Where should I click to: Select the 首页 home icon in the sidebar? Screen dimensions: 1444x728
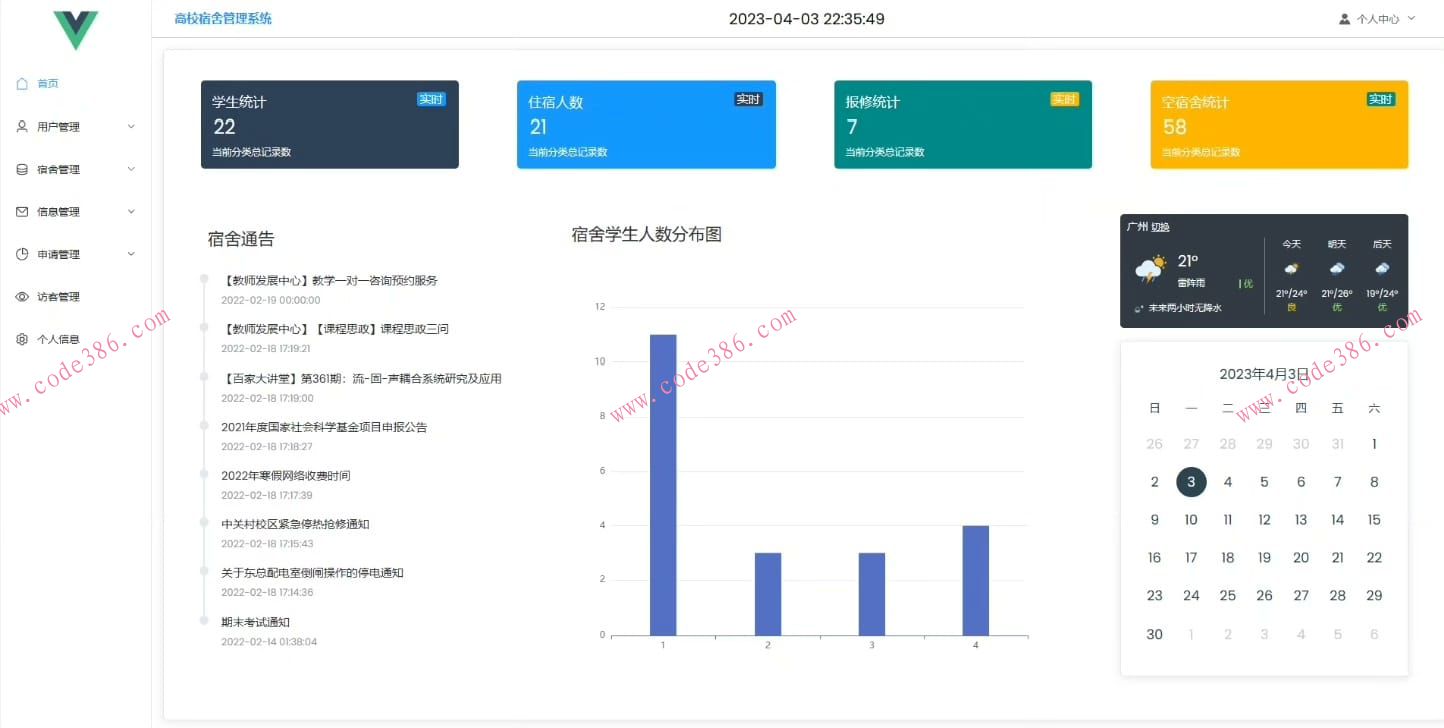24,83
